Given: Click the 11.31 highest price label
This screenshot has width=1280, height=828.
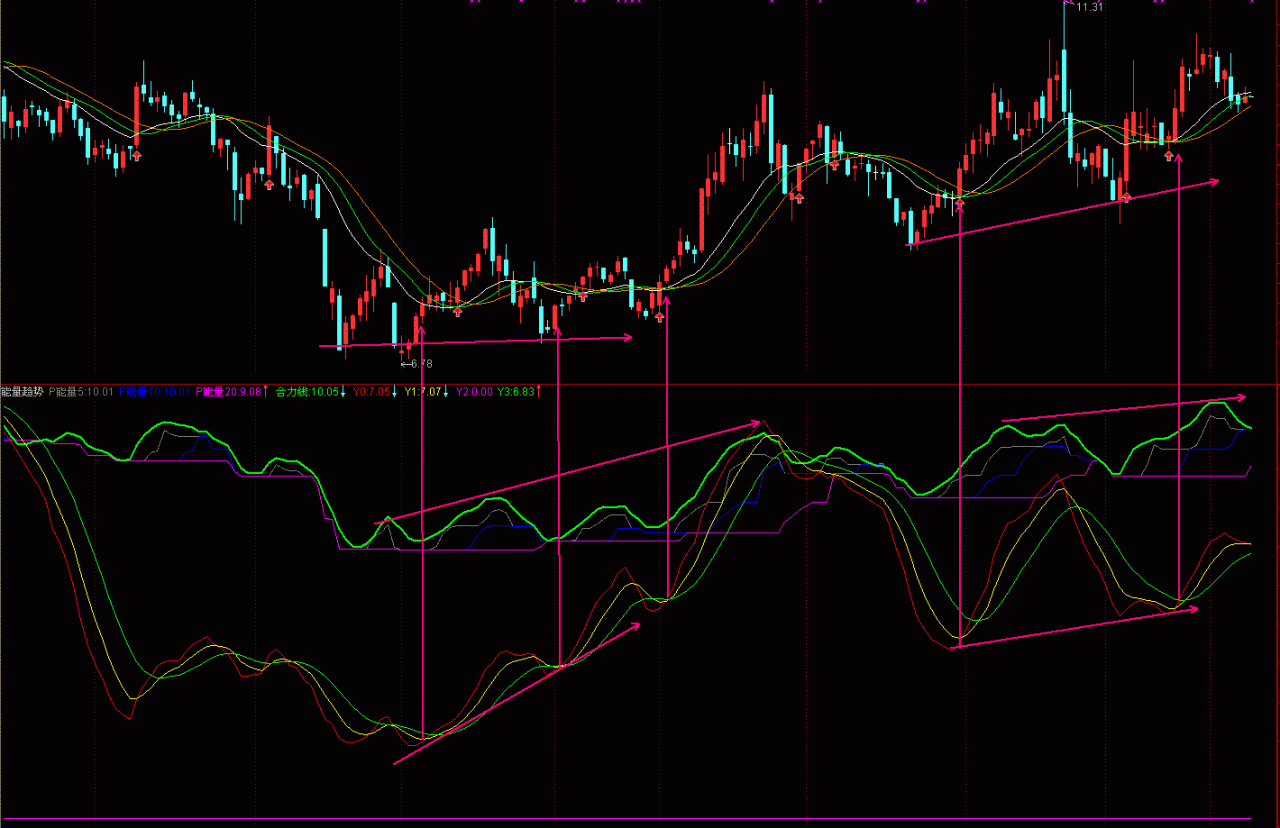Looking at the screenshot, I should [x=1089, y=8].
